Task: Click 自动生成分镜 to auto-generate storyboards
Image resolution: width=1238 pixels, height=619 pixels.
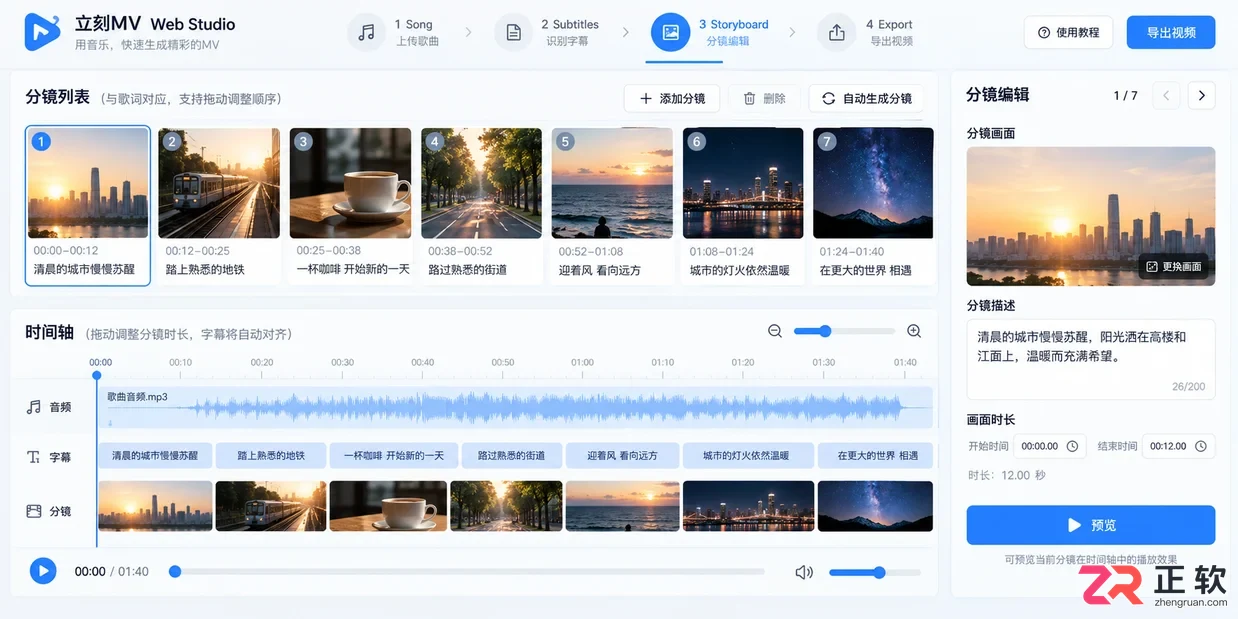Action: pos(867,98)
